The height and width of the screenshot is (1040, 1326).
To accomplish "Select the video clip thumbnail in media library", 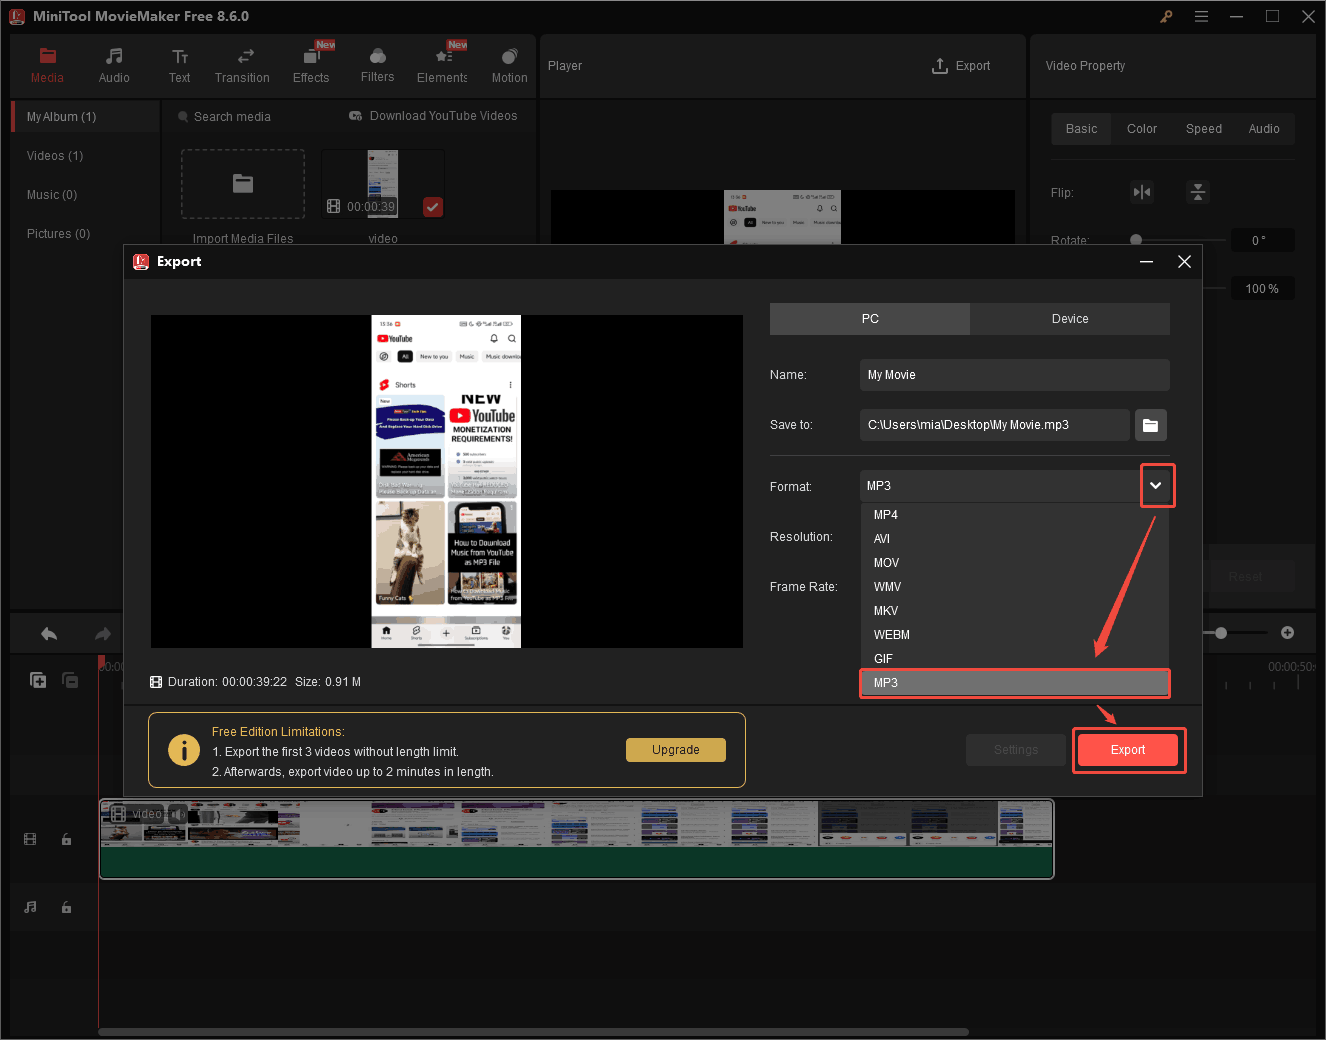I will [383, 184].
